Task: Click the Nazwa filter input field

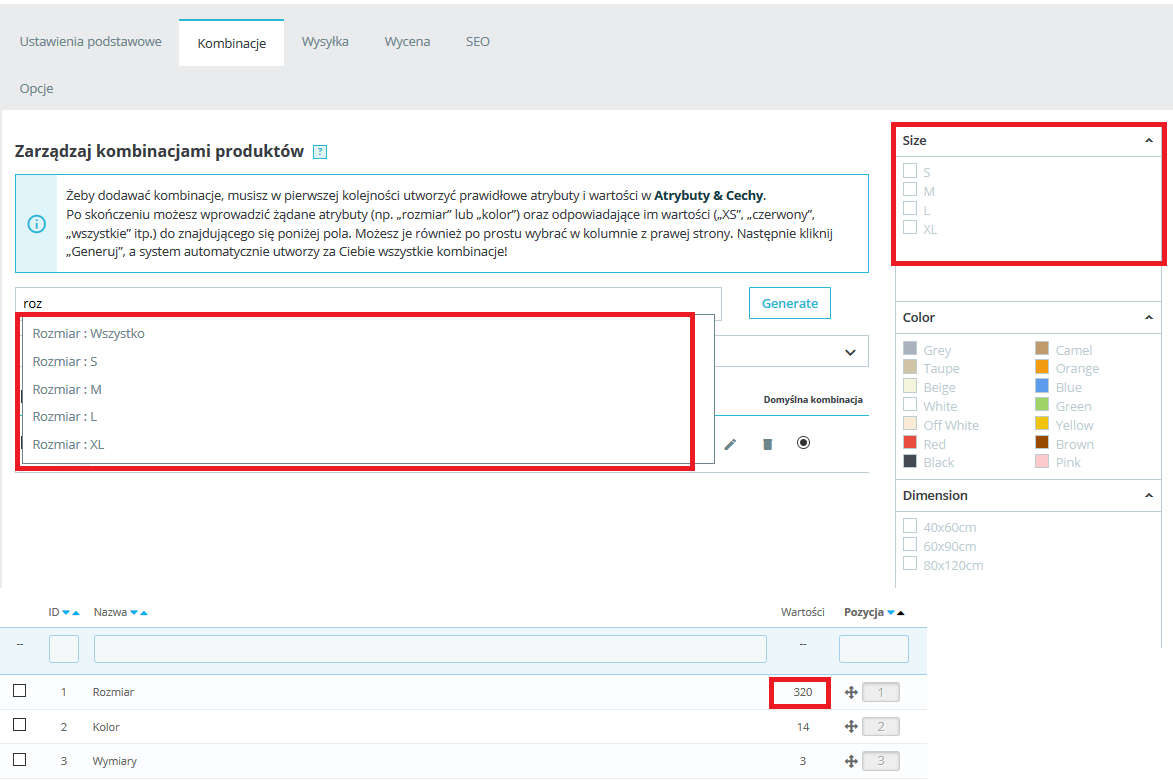Action: point(430,649)
